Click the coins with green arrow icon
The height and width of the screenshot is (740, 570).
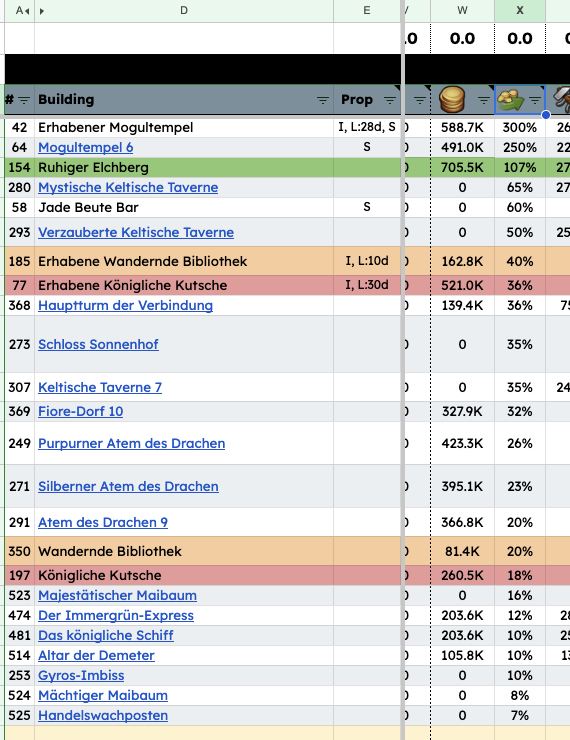[x=511, y=100]
